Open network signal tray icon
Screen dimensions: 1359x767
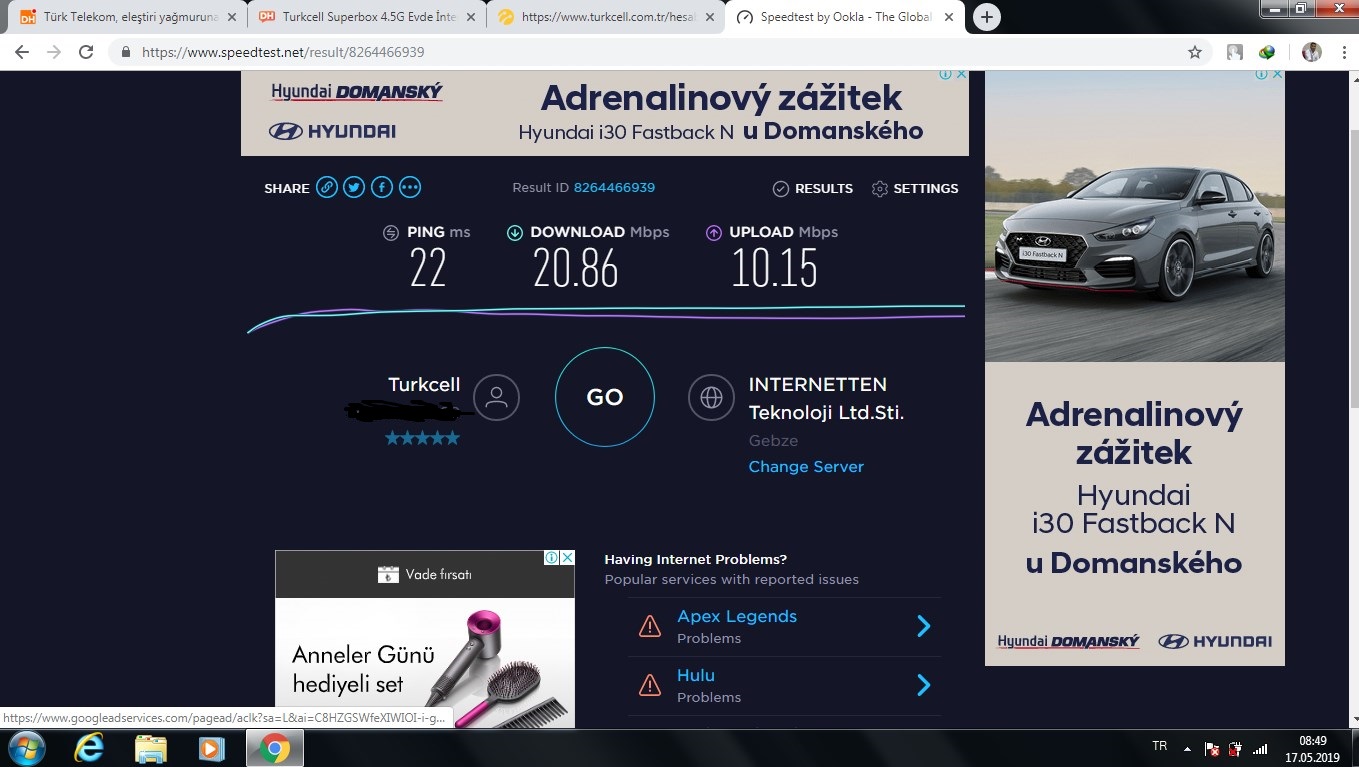pyautogui.click(x=1261, y=748)
